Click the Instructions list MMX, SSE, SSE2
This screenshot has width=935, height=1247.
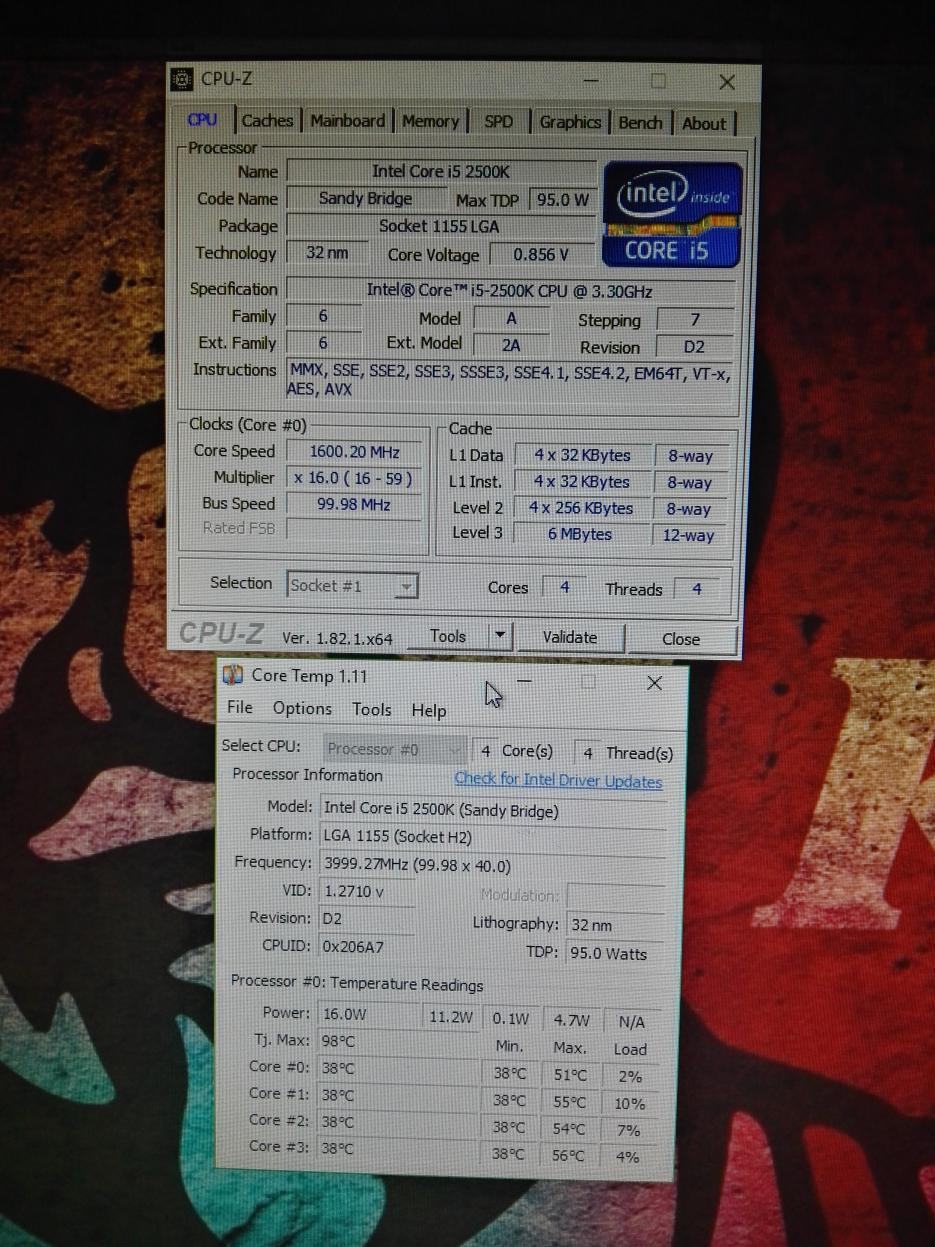pyautogui.click(x=510, y=380)
